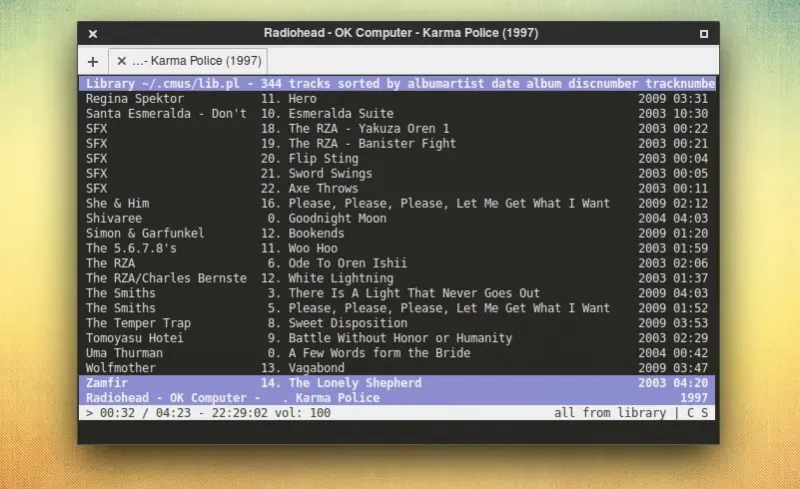Click the 'all from library' status text
The image size is (800, 489).
coord(610,413)
